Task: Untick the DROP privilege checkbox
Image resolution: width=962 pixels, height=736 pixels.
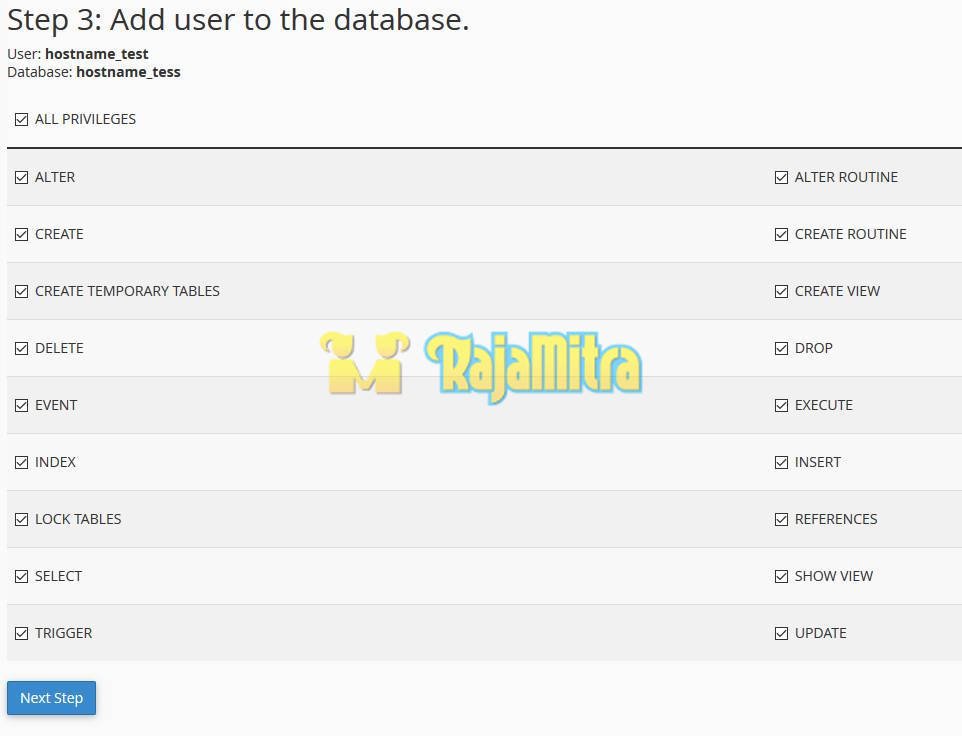Action: tap(781, 349)
